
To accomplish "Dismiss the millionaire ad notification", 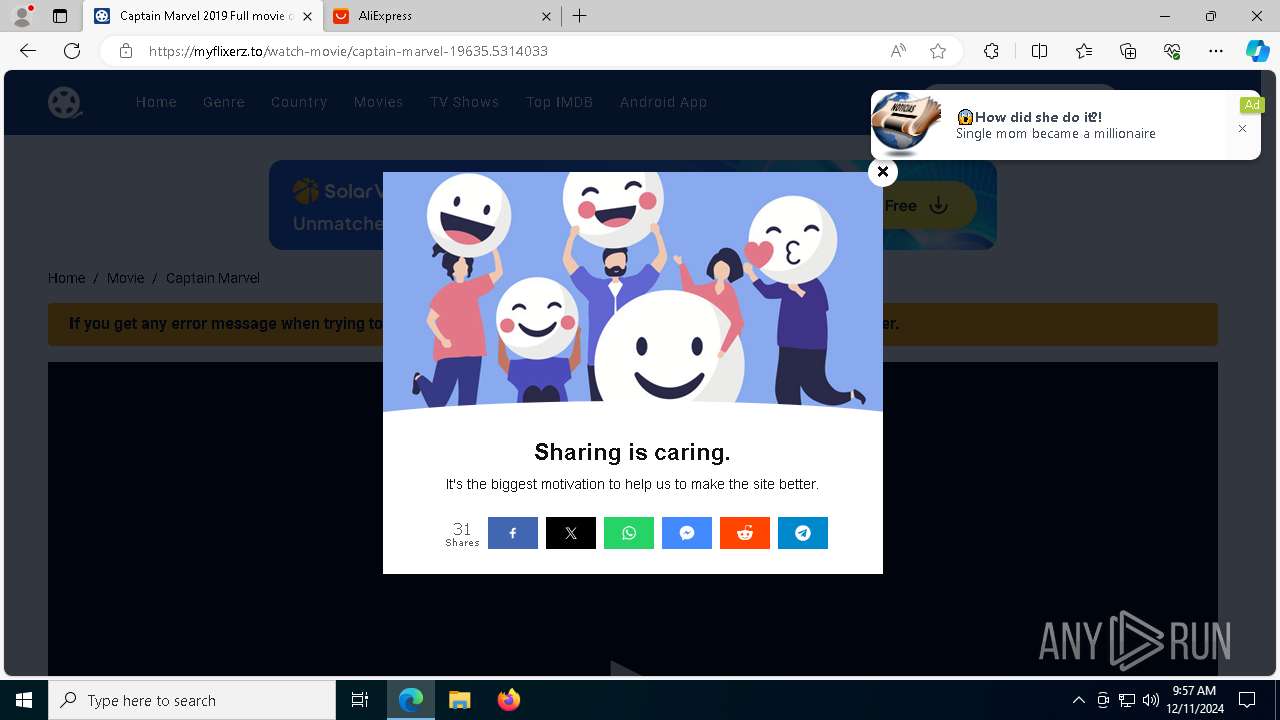I will tap(1242, 129).
